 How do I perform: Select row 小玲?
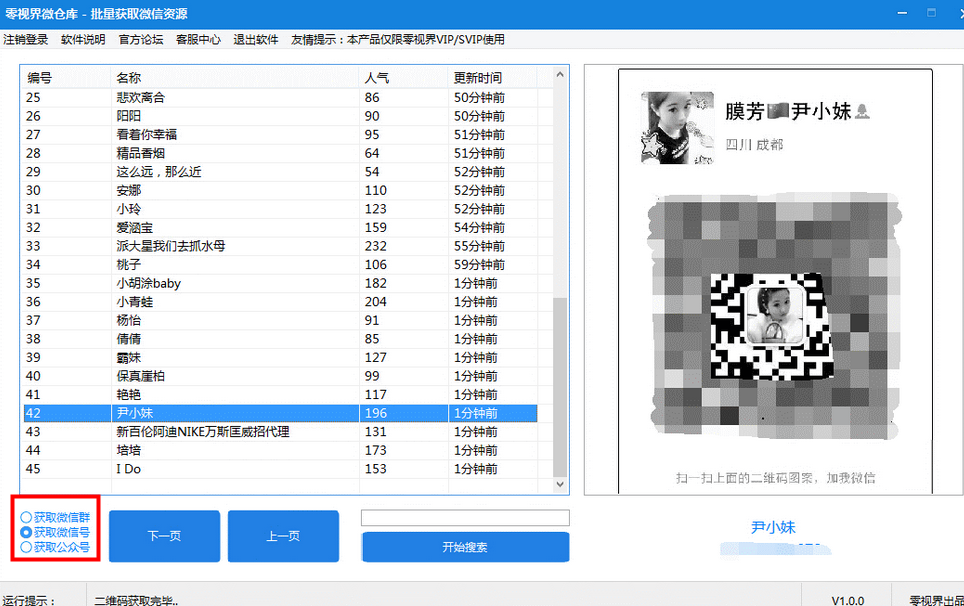(x=280, y=209)
